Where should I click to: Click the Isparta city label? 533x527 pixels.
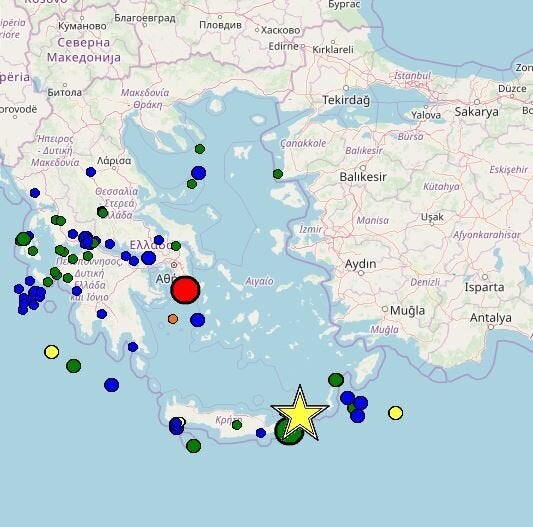point(484,287)
